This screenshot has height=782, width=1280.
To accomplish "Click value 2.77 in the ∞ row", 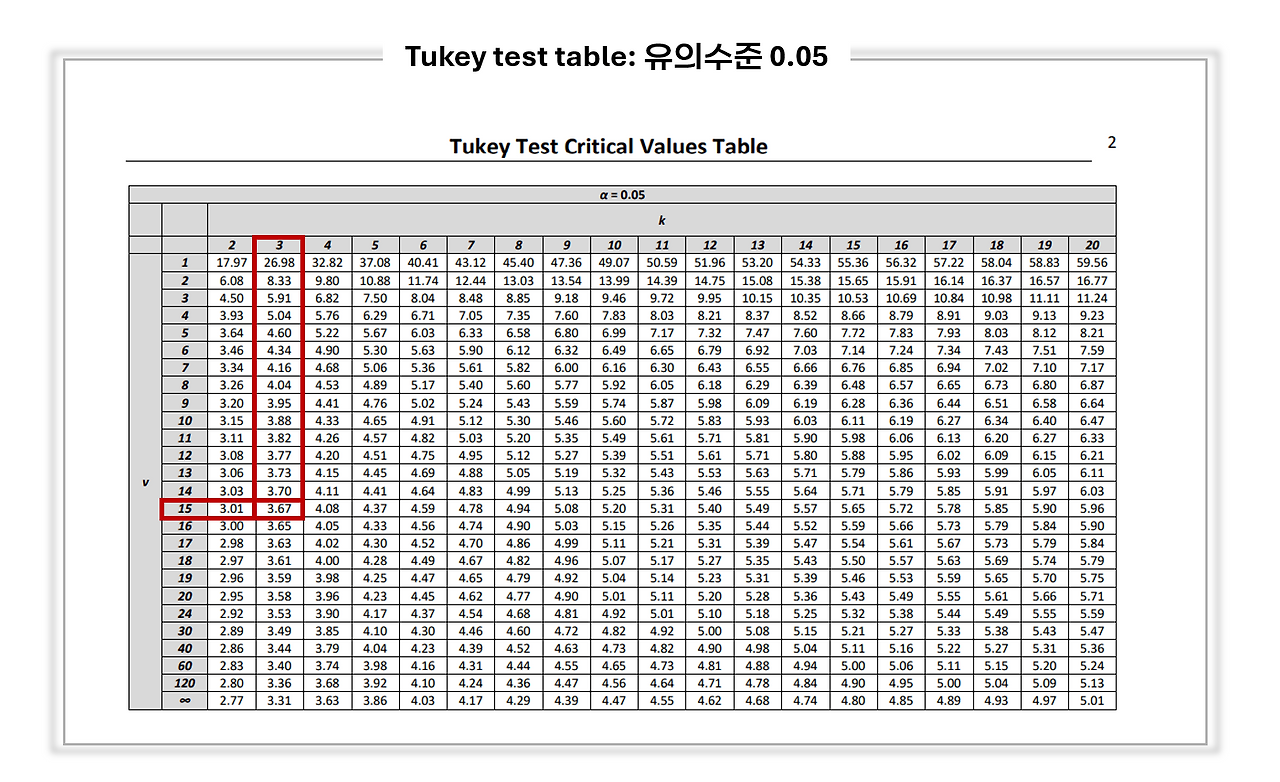I will click(232, 701).
